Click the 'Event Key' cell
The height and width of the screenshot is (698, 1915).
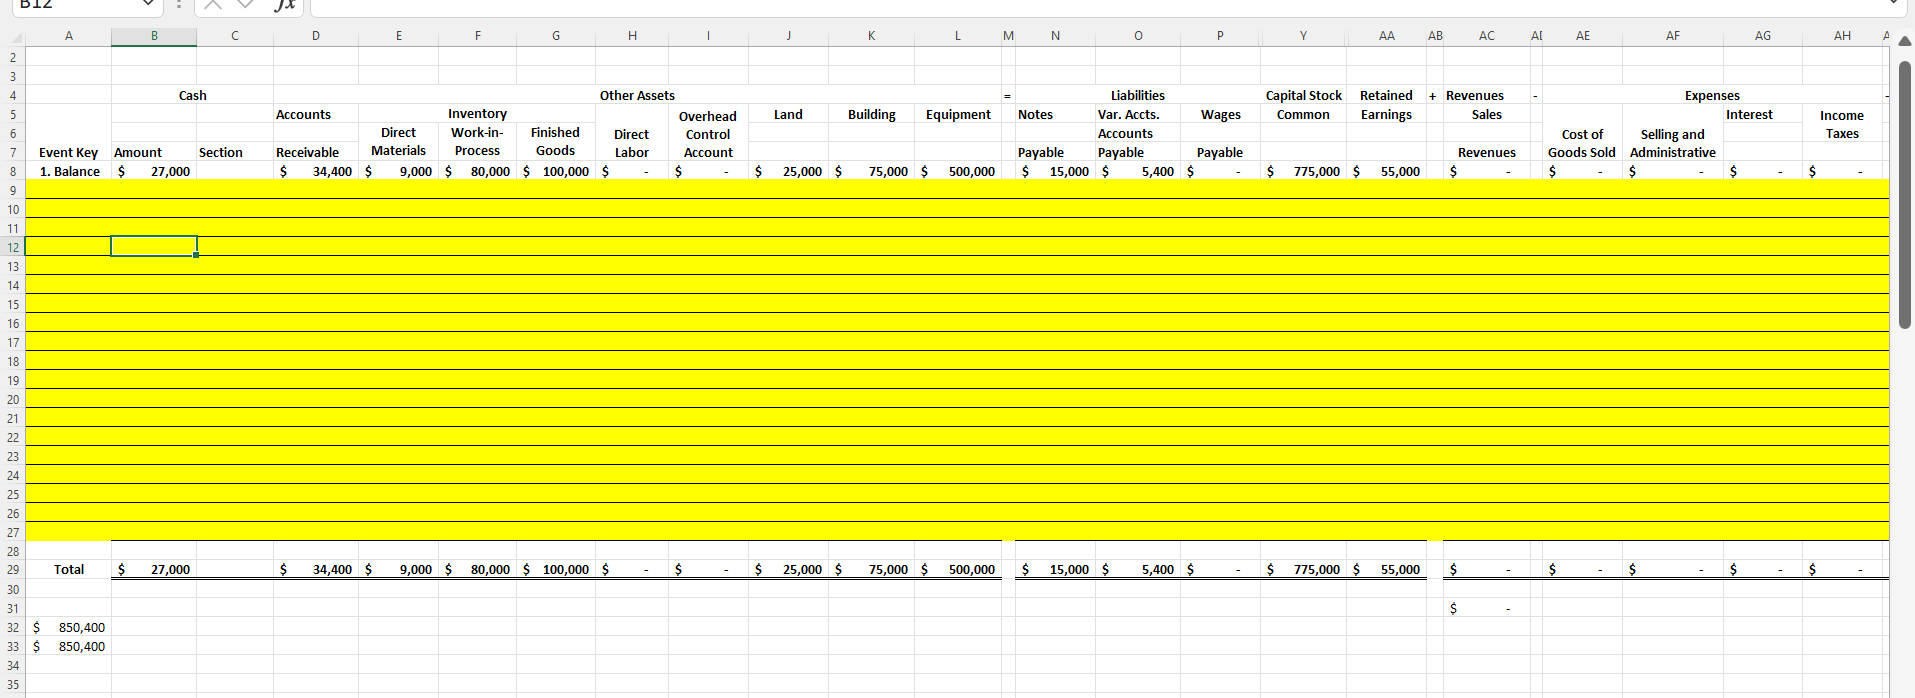68,152
